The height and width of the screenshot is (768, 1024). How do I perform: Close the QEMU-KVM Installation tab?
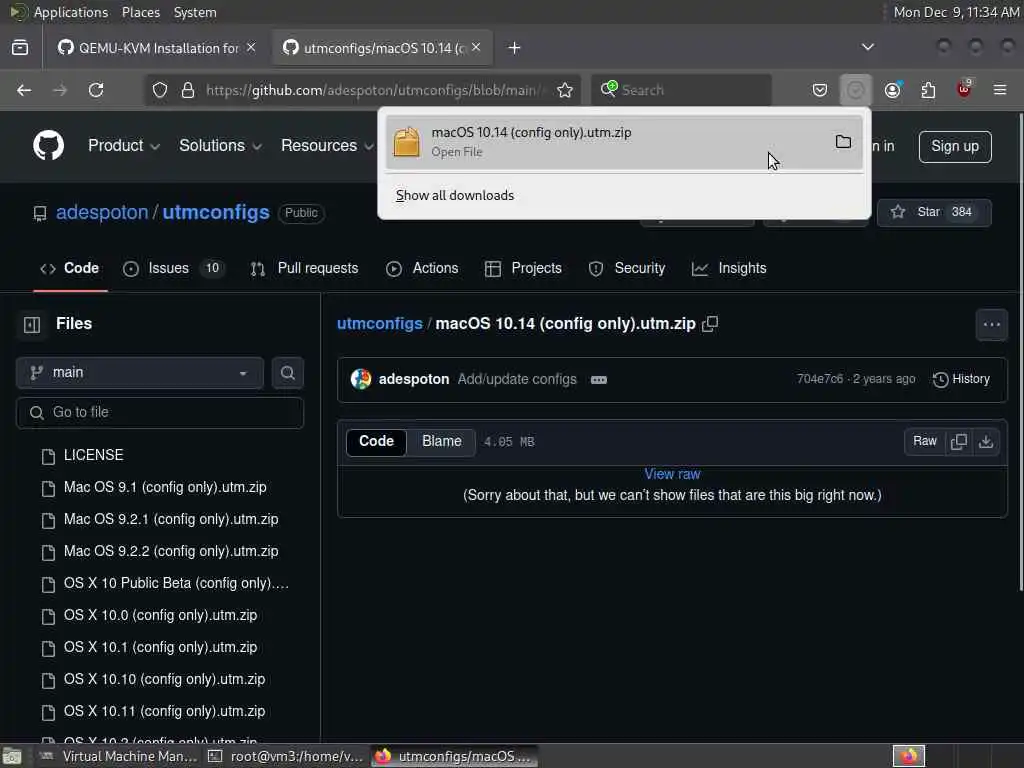click(251, 47)
